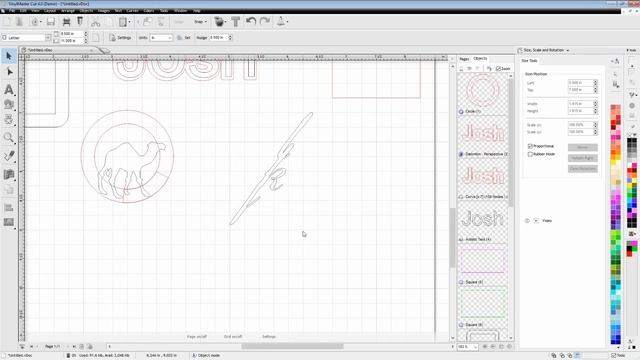Click the bottom-most tool icon in left toolbar
This screenshot has height=360, width=640.
(9, 222)
